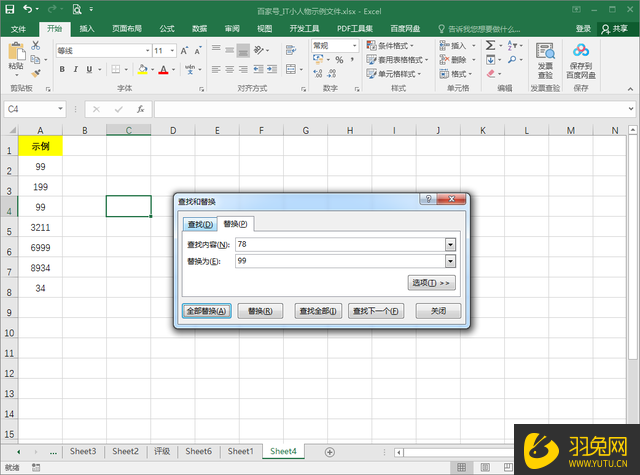Viewport: 640px width, 475px height.
Task: Click the Print Preview icon in quick access toolbar
Action: [x=77, y=9]
